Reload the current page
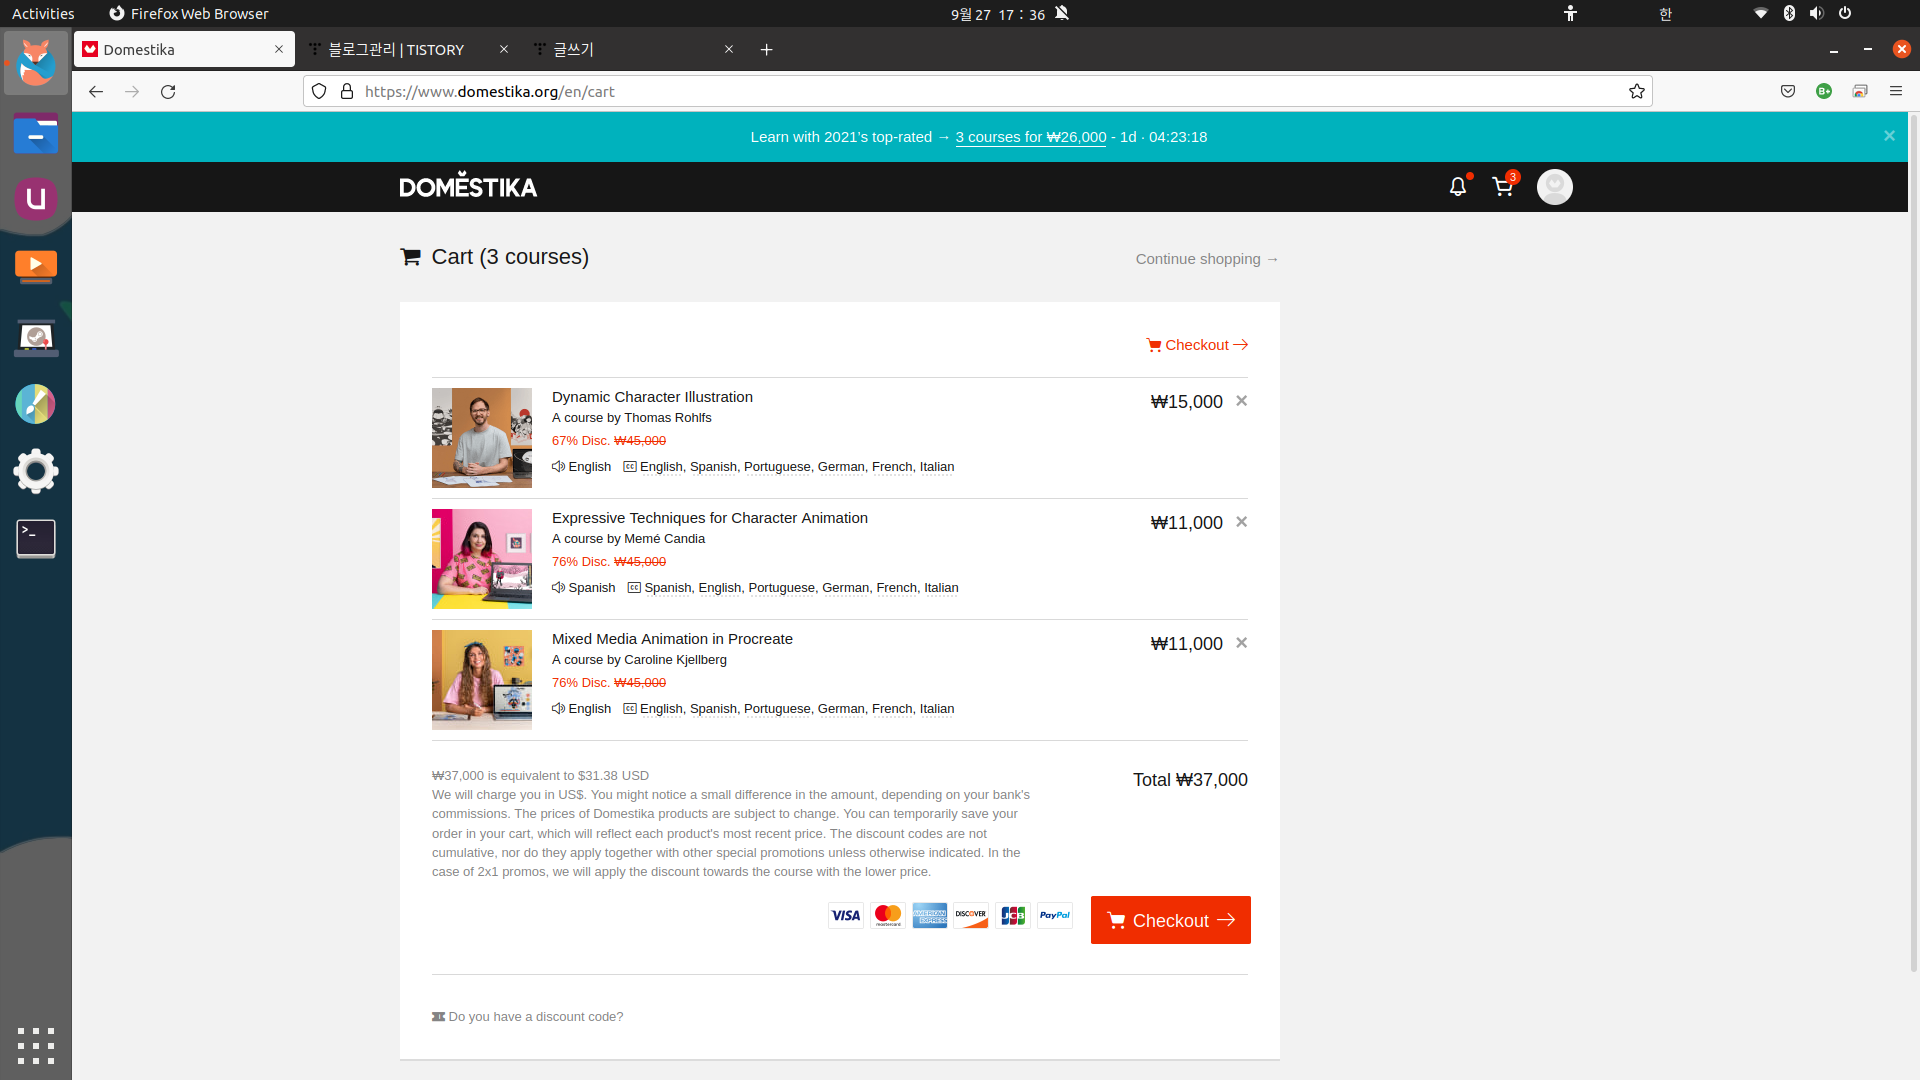The width and height of the screenshot is (1920, 1080). (168, 91)
